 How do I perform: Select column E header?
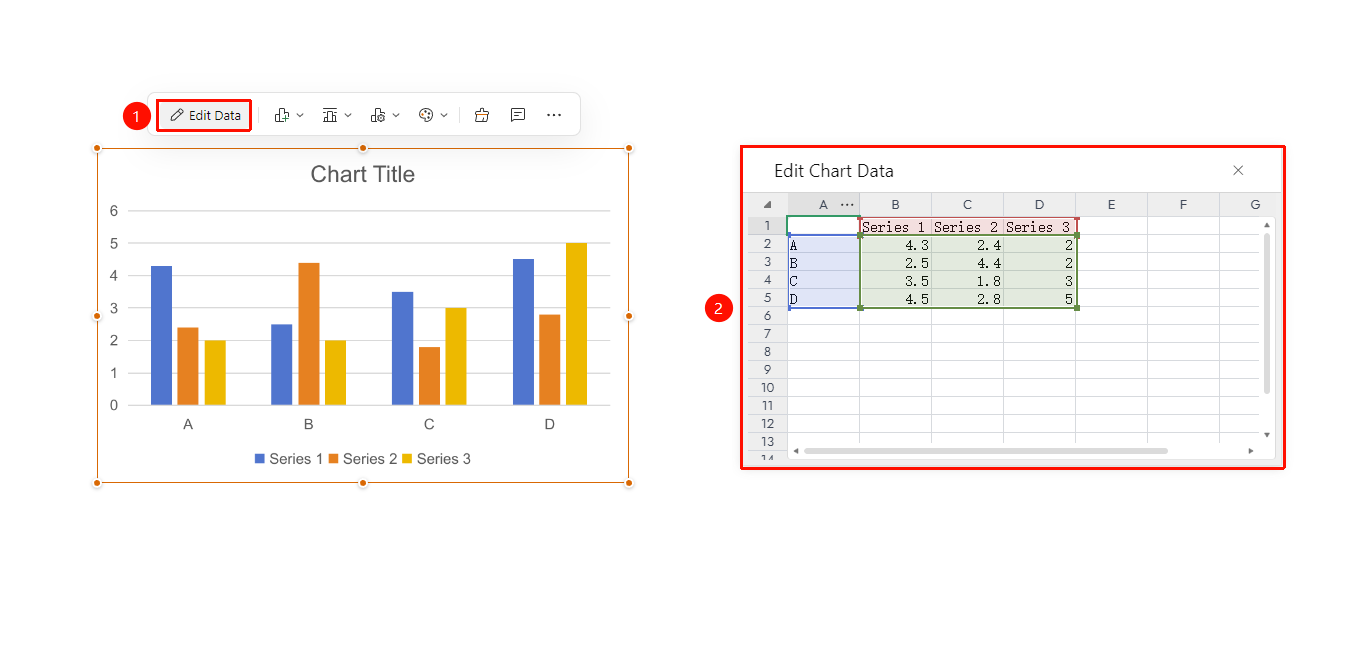coord(1111,204)
